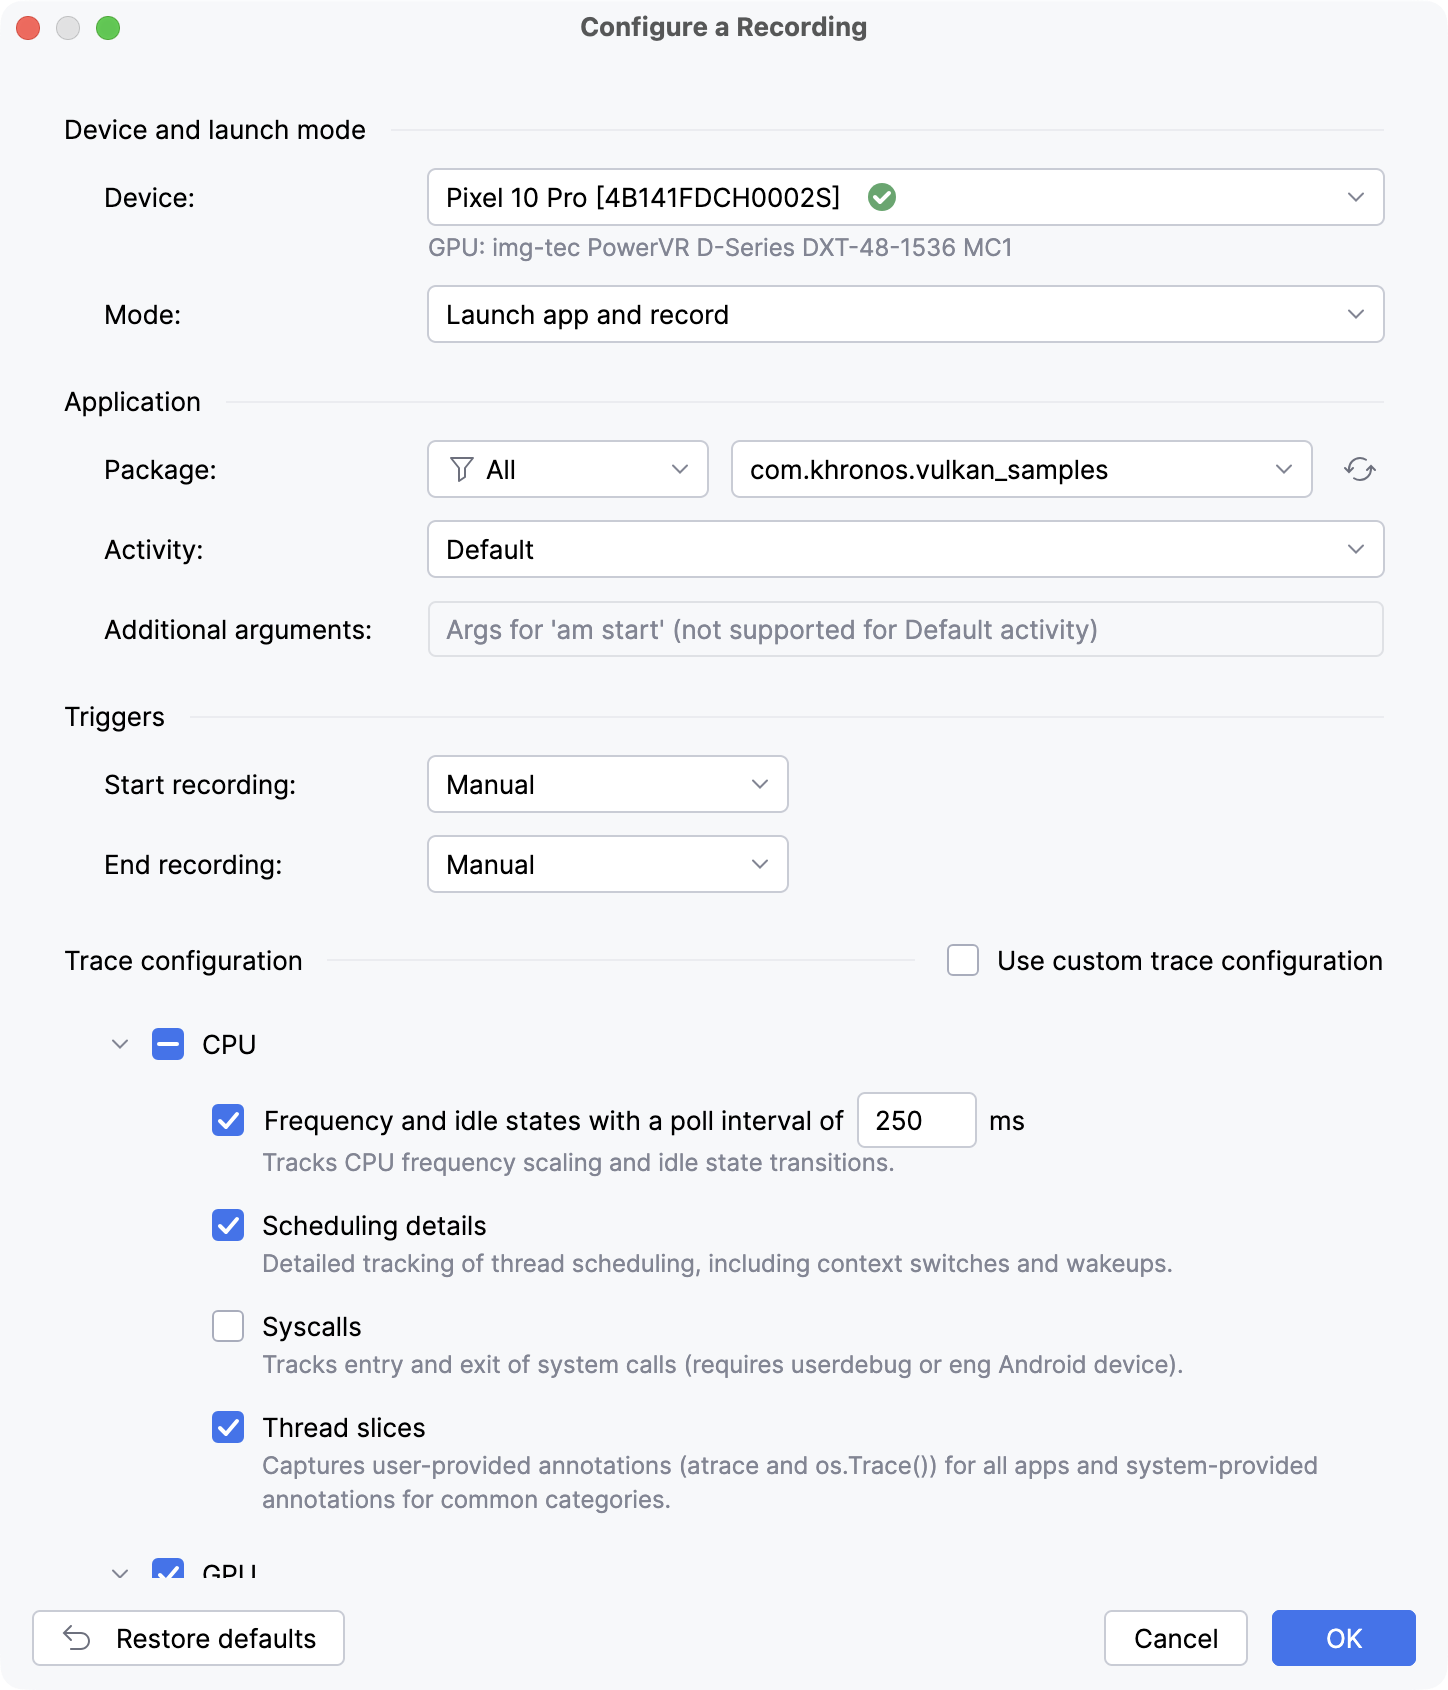Open the Activity Default dropdown
This screenshot has height=1690, width=1448.
click(x=906, y=549)
